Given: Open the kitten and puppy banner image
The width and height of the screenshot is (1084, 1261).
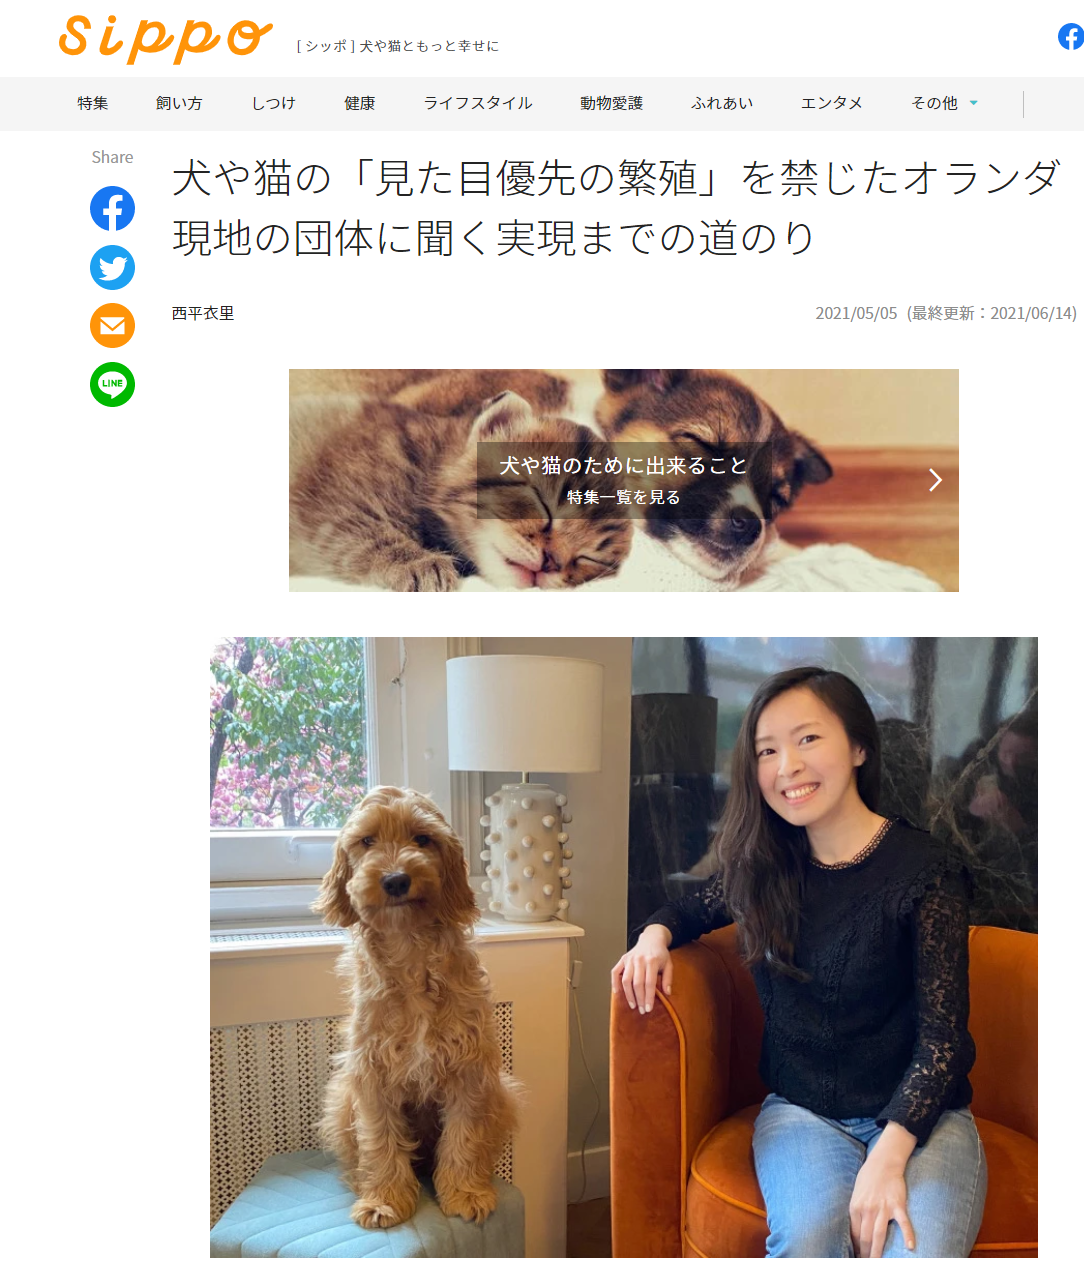Looking at the screenshot, I should [x=624, y=480].
